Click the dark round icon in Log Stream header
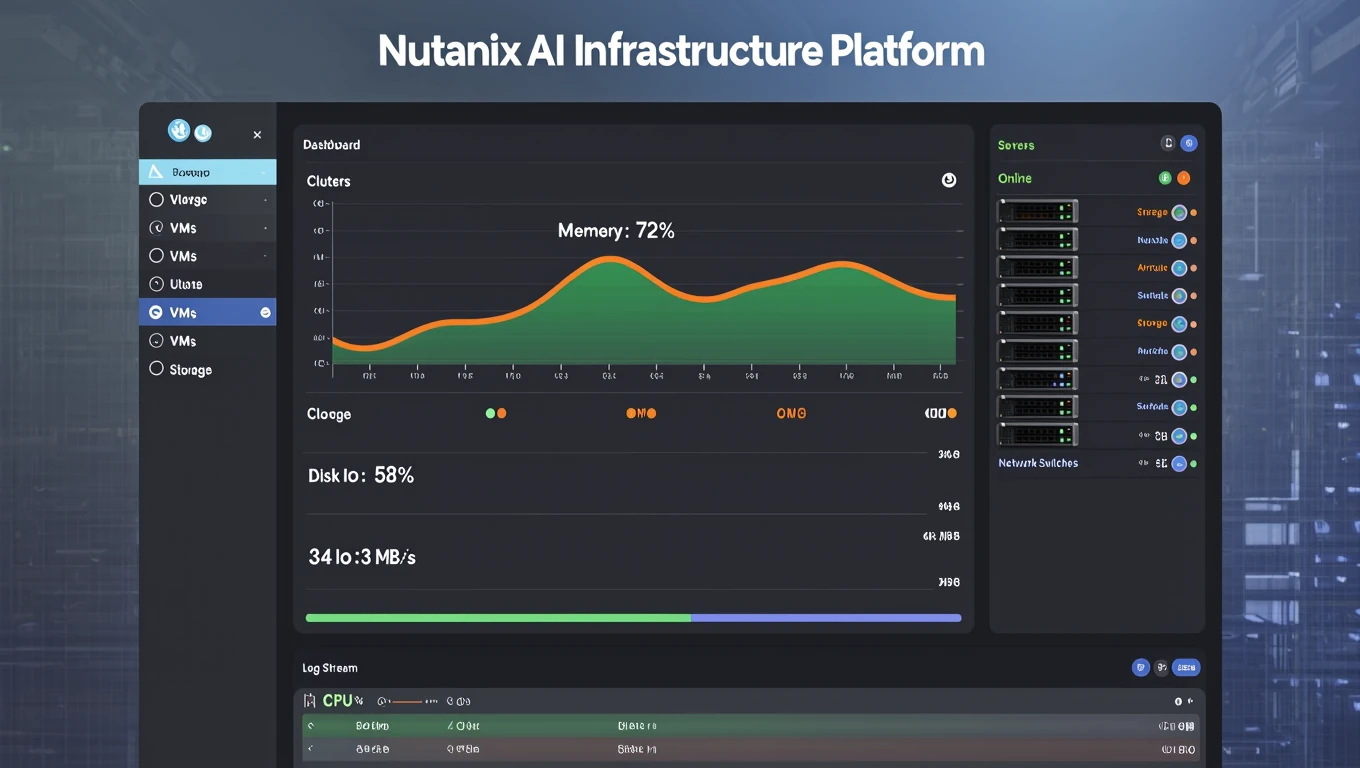Screen dimensions: 1360x768 point(1161,667)
